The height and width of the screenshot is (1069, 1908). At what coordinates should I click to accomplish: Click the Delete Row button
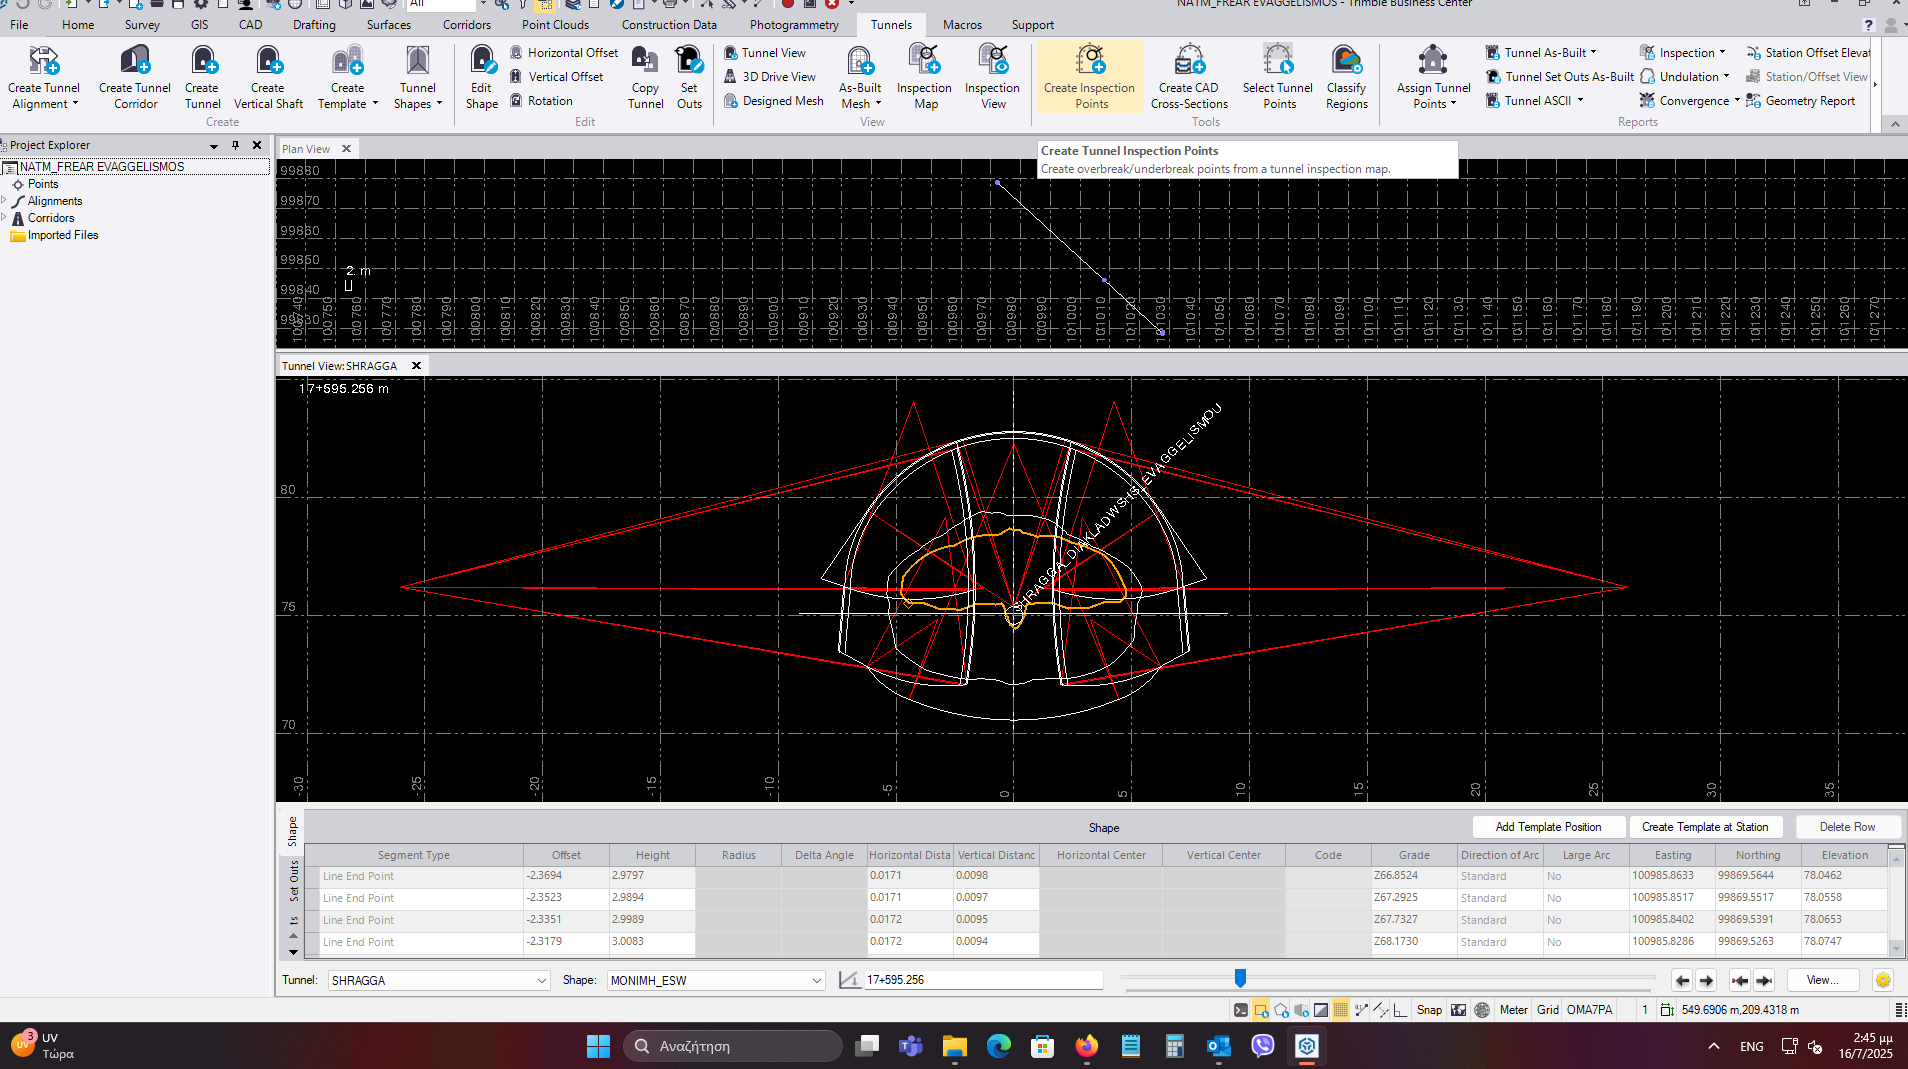click(1846, 827)
